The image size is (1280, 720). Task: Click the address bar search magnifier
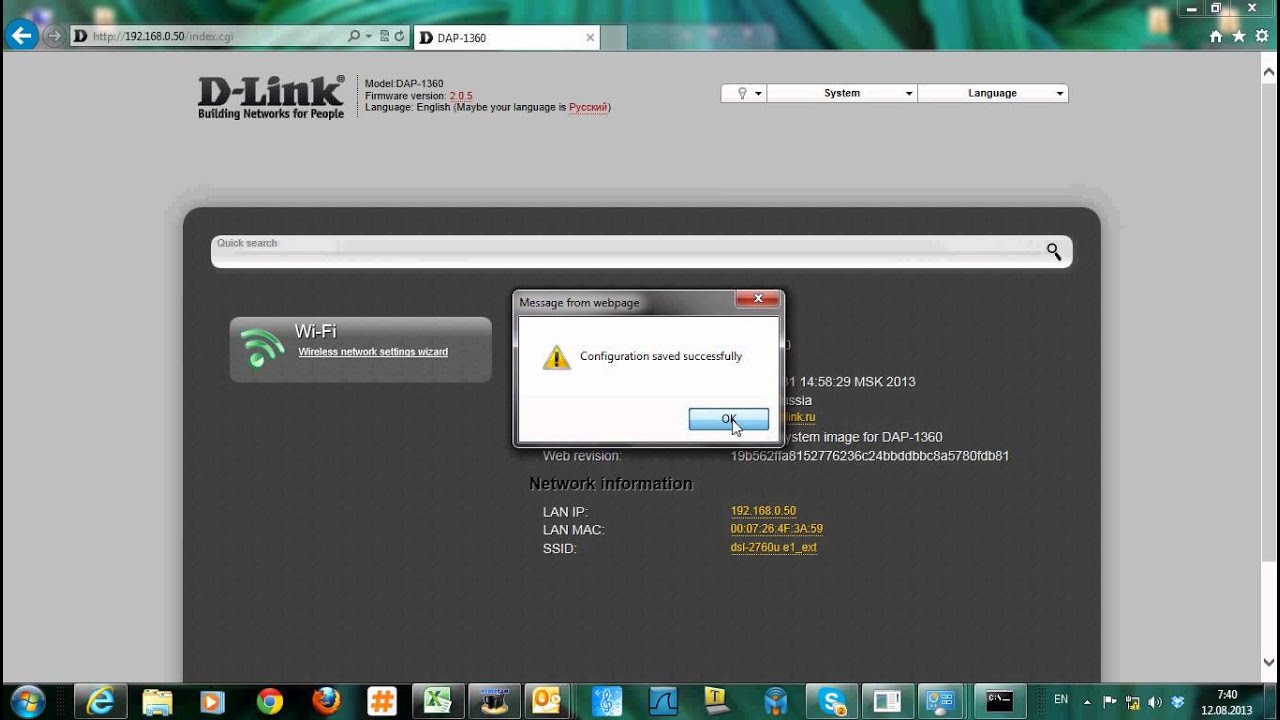tap(354, 36)
